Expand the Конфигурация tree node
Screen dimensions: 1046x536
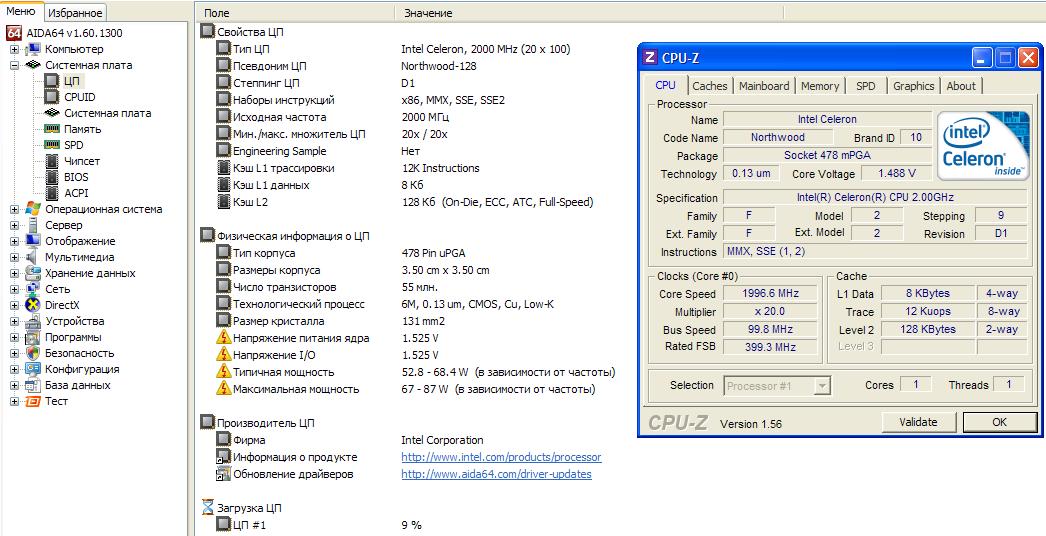(15, 369)
